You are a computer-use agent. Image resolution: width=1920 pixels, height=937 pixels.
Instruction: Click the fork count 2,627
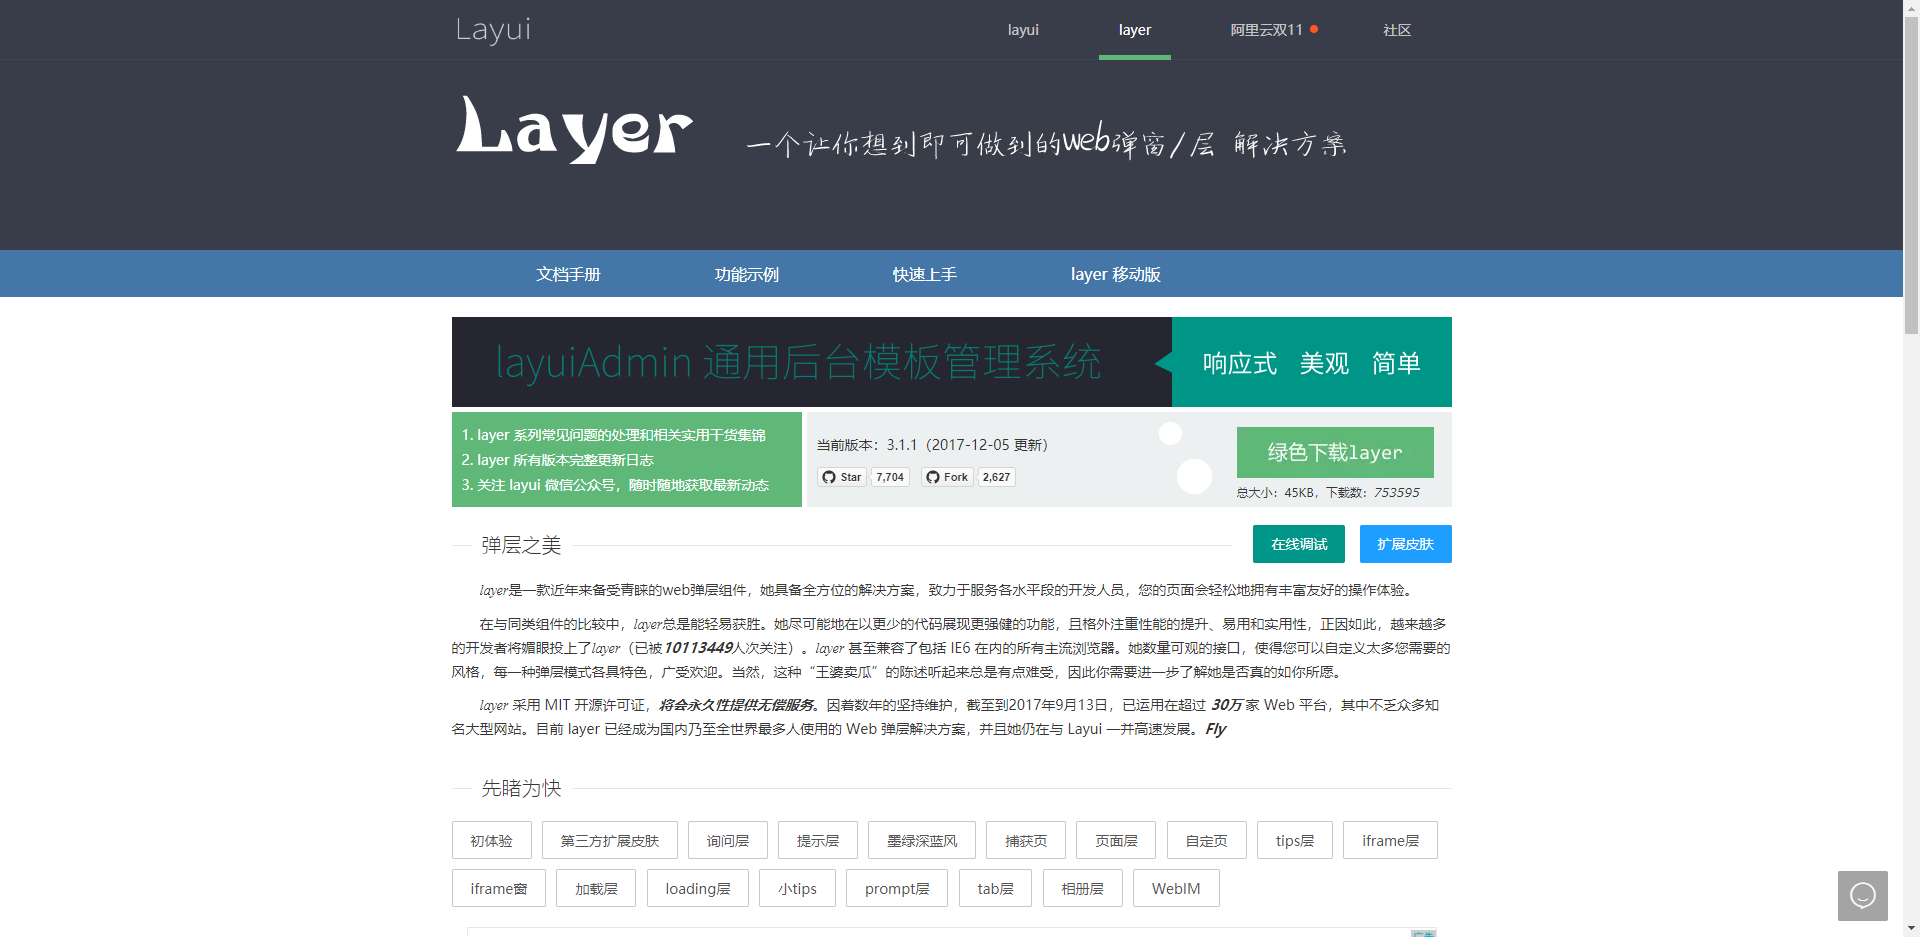(996, 477)
